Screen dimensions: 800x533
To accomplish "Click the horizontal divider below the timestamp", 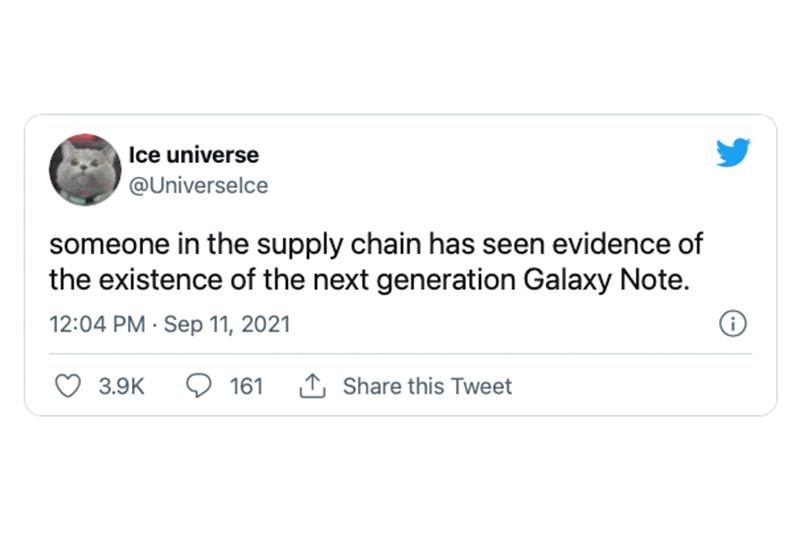I will (400, 352).
